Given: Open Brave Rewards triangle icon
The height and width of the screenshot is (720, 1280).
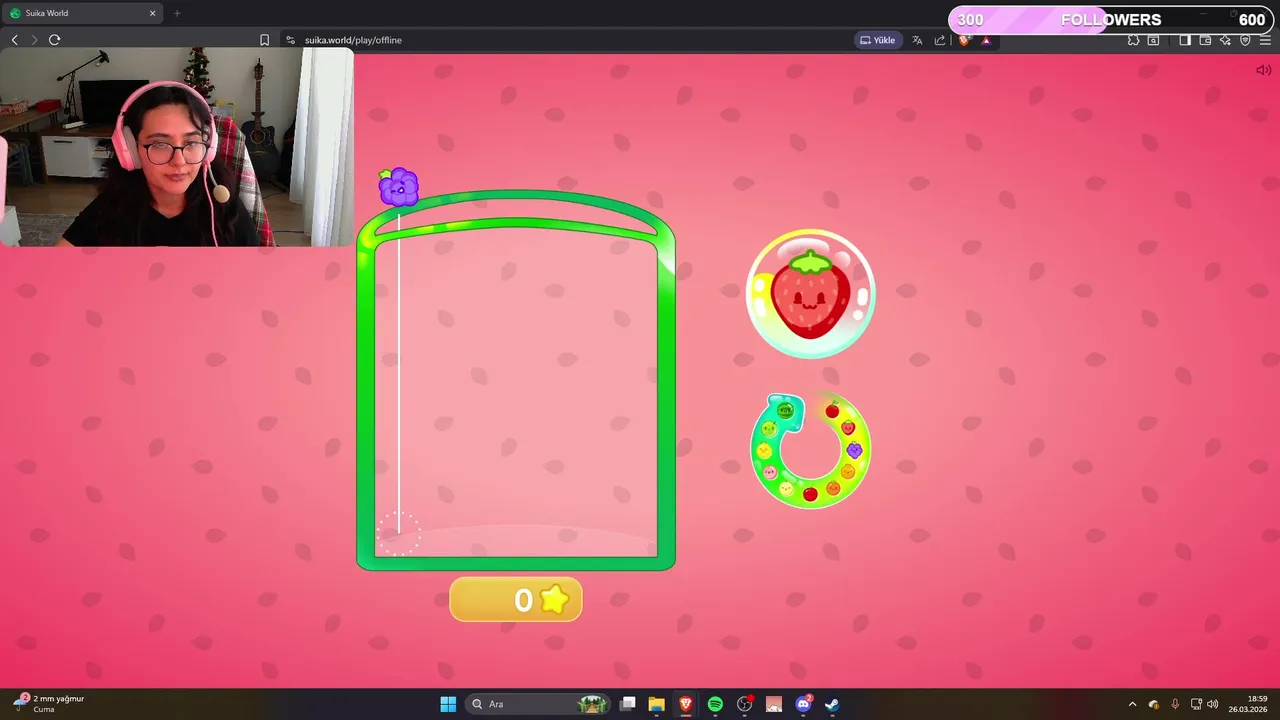Looking at the screenshot, I should (986, 40).
